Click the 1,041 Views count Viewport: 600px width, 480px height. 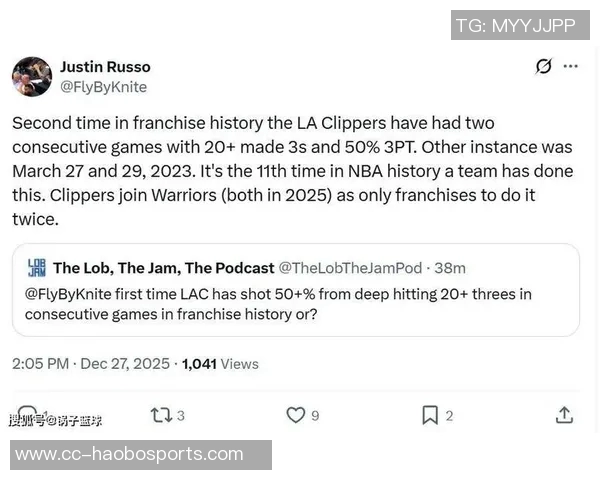tap(220, 363)
